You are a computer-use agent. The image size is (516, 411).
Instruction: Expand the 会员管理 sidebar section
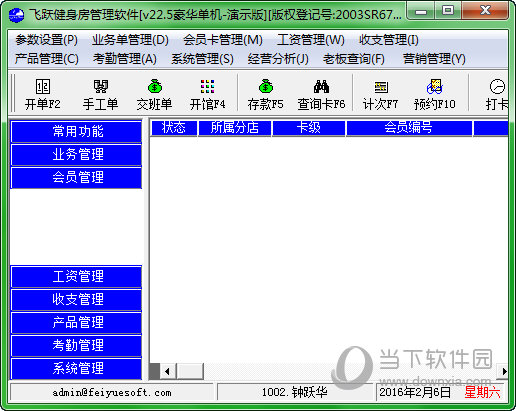[x=76, y=177]
